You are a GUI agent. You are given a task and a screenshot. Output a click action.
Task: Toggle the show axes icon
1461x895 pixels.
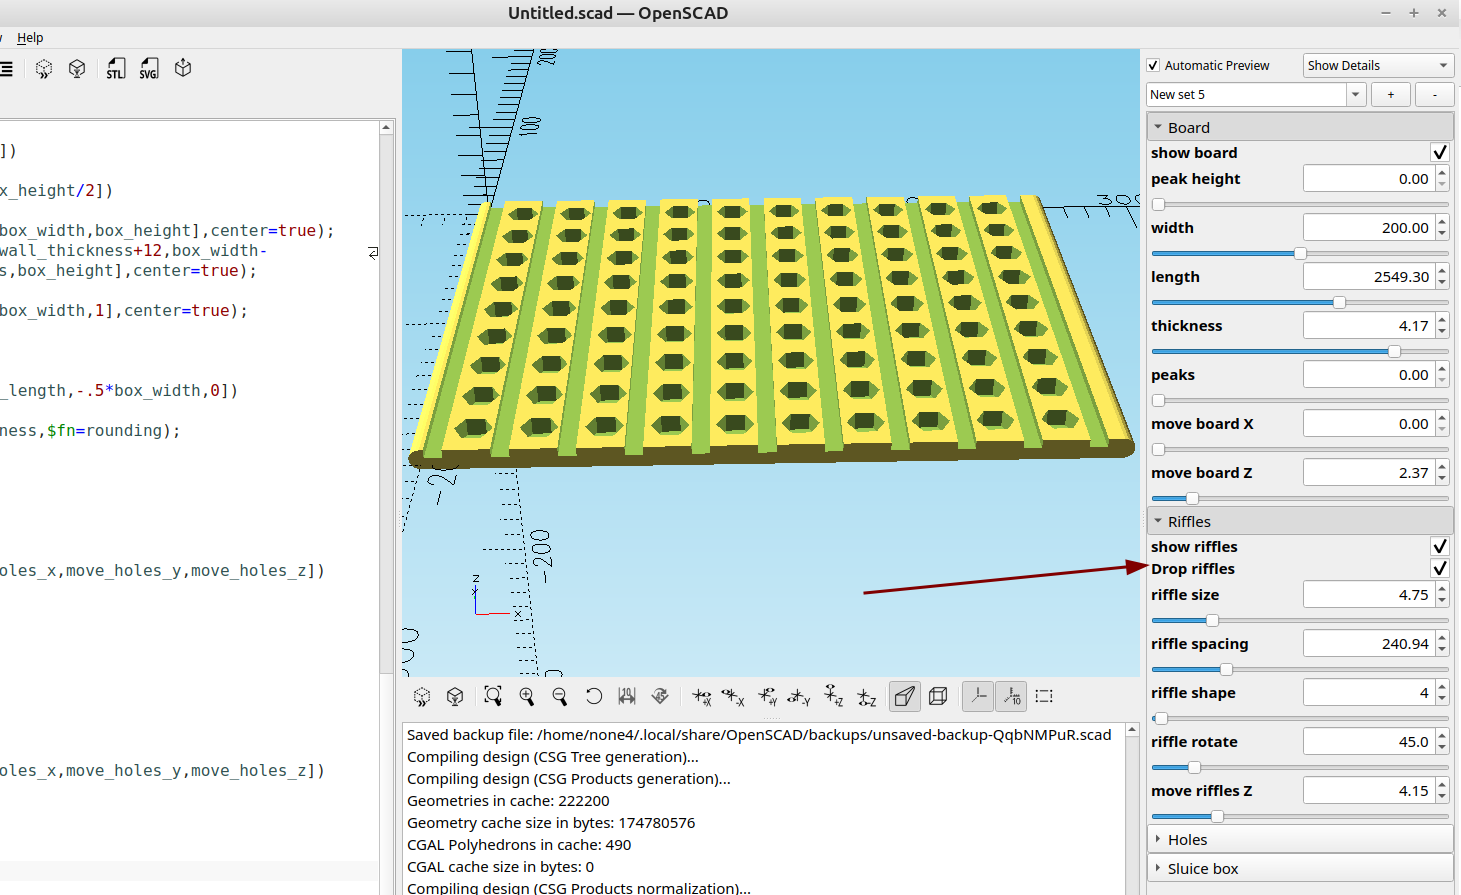(978, 696)
